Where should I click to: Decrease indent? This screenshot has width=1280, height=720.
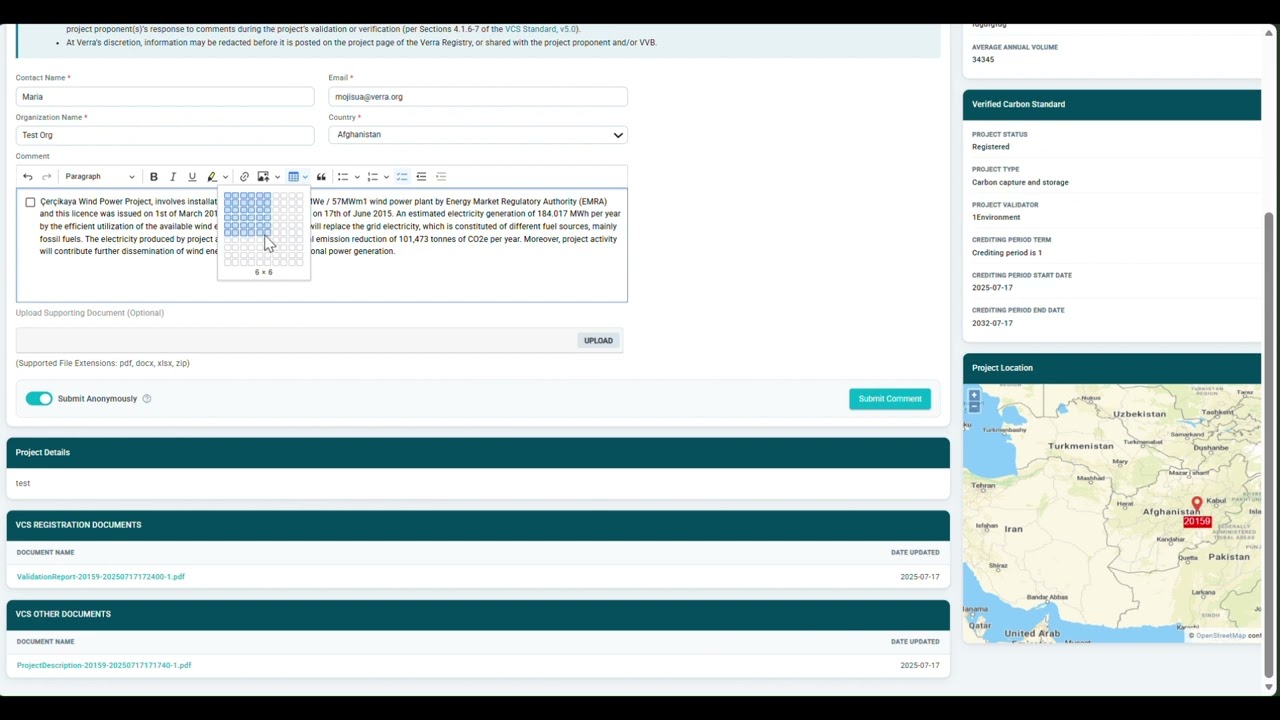[421, 177]
